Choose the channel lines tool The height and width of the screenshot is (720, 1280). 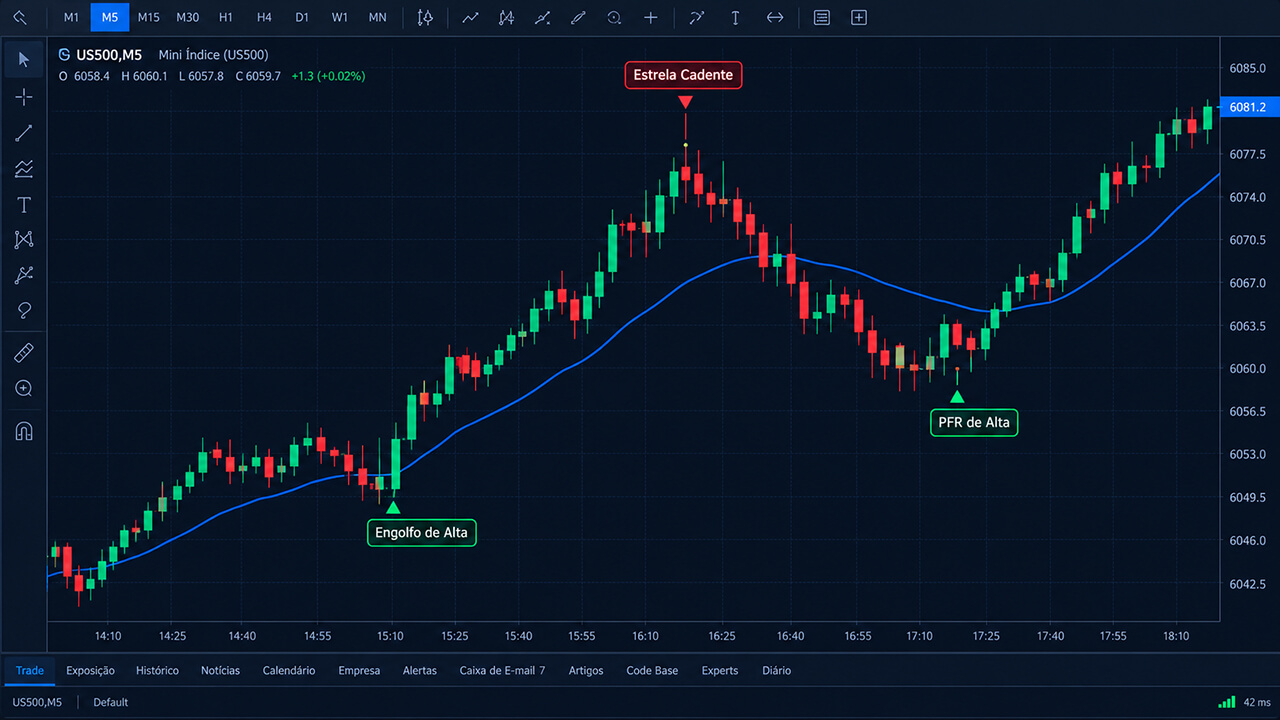point(24,169)
